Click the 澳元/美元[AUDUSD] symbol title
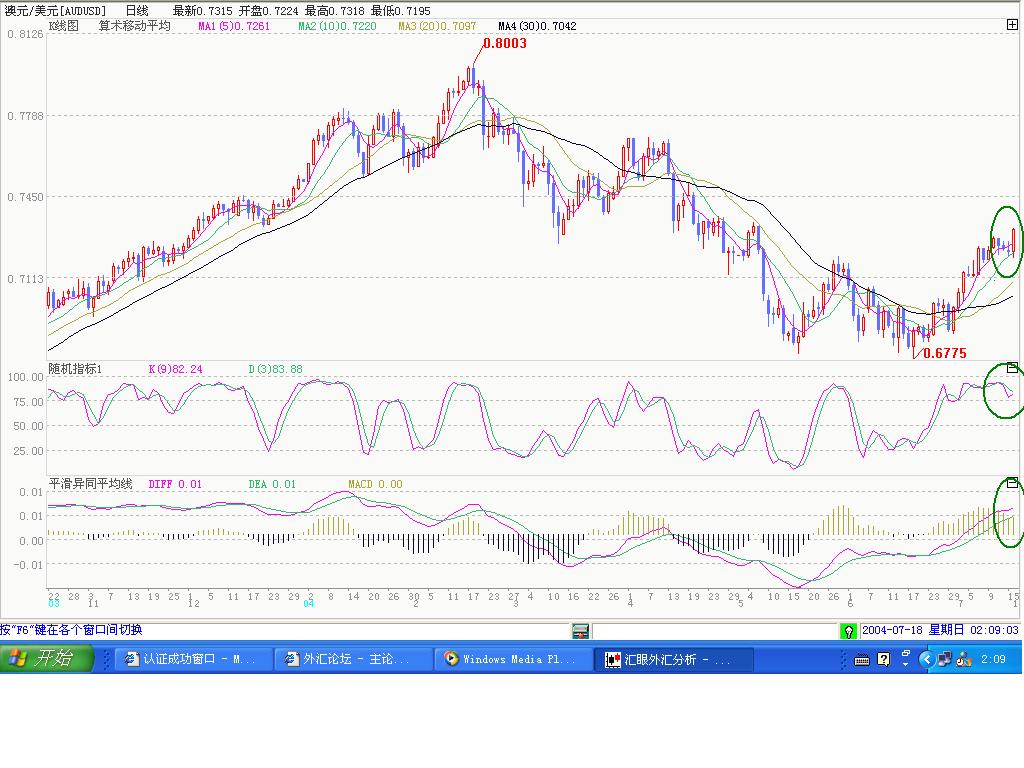Image resolution: width=1024 pixels, height=768 pixels. [55, 11]
